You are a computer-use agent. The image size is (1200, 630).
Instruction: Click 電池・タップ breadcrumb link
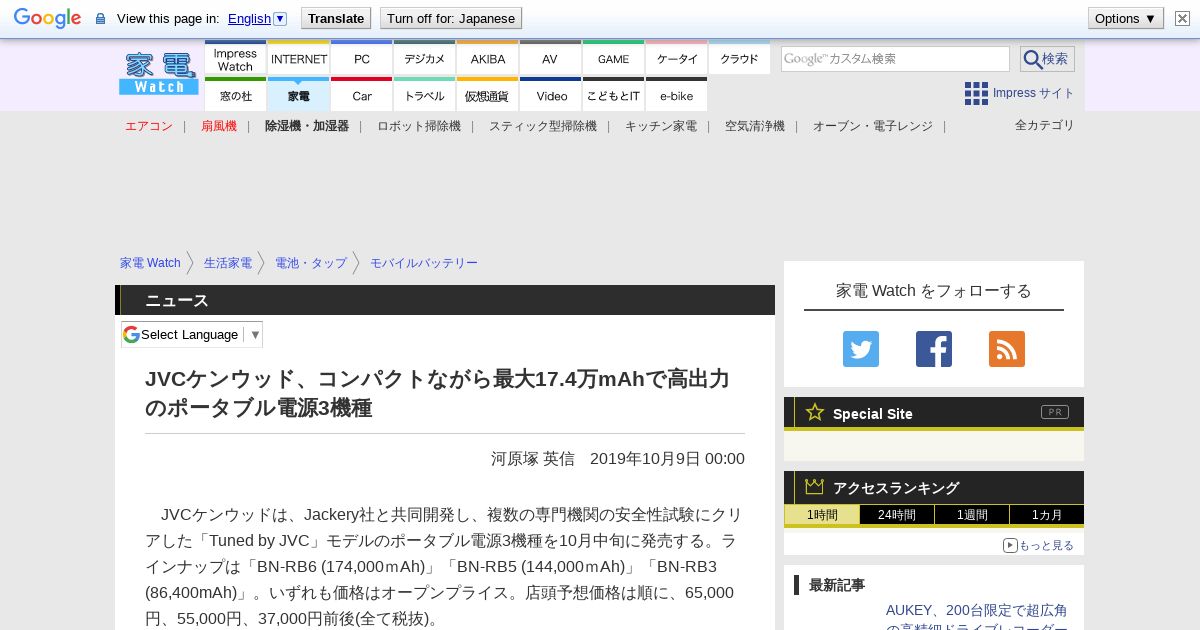pos(311,263)
